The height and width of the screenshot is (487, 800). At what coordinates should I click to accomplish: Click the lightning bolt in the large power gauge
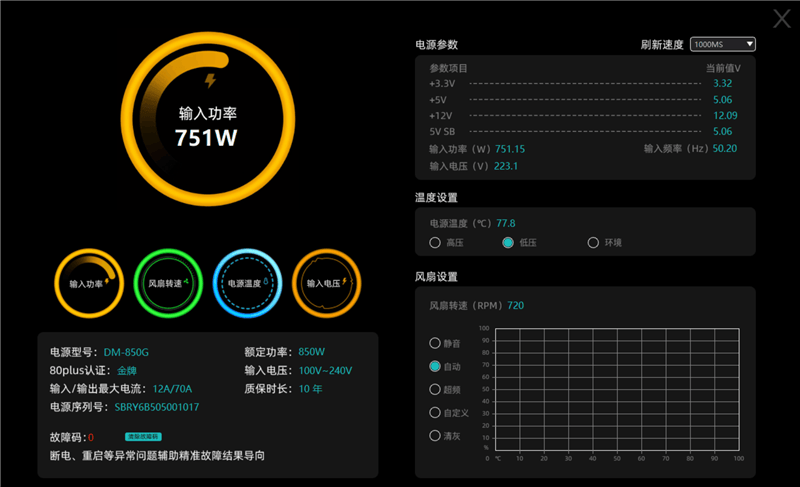[x=210, y=80]
